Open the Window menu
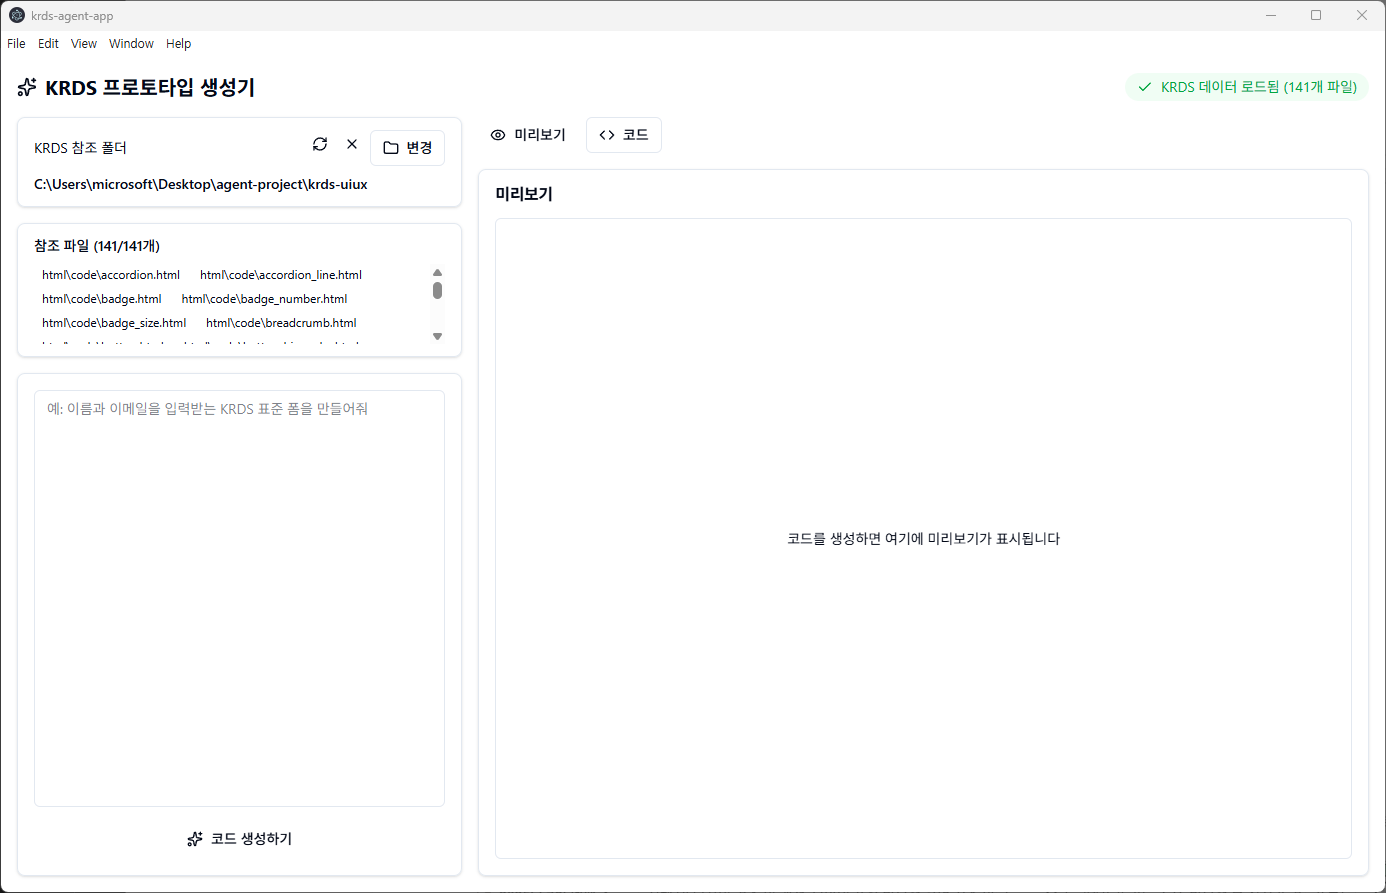This screenshot has height=893, width=1386. pos(131,44)
